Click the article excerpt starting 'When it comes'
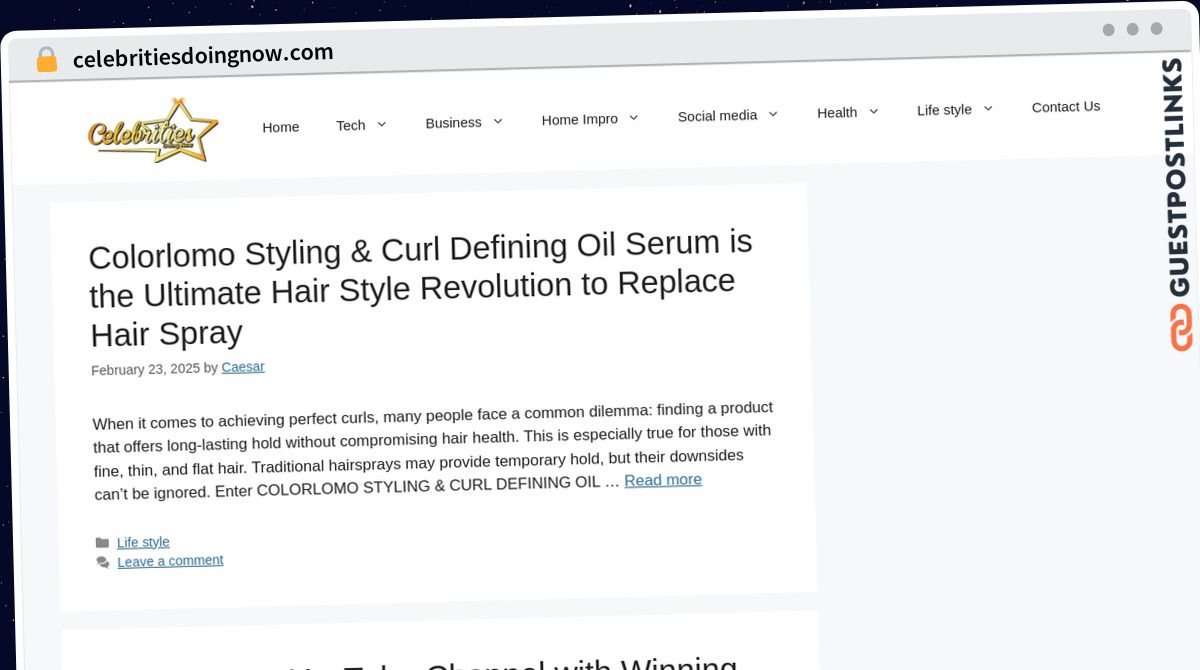 coord(433,451)
